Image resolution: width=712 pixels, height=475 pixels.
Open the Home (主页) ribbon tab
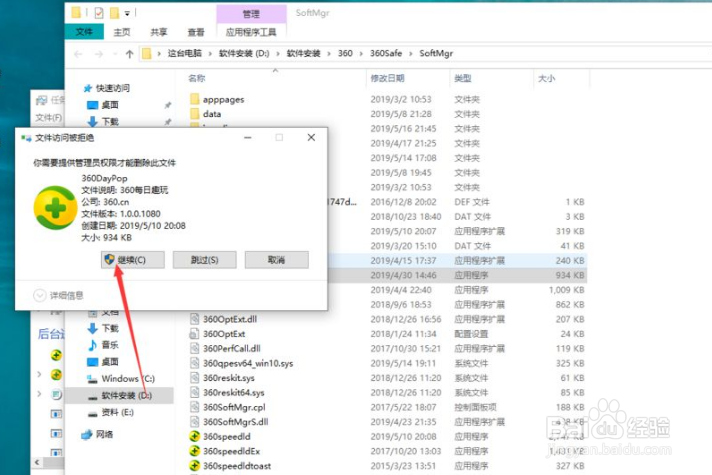pyautogui.click(x=122, y=32)
